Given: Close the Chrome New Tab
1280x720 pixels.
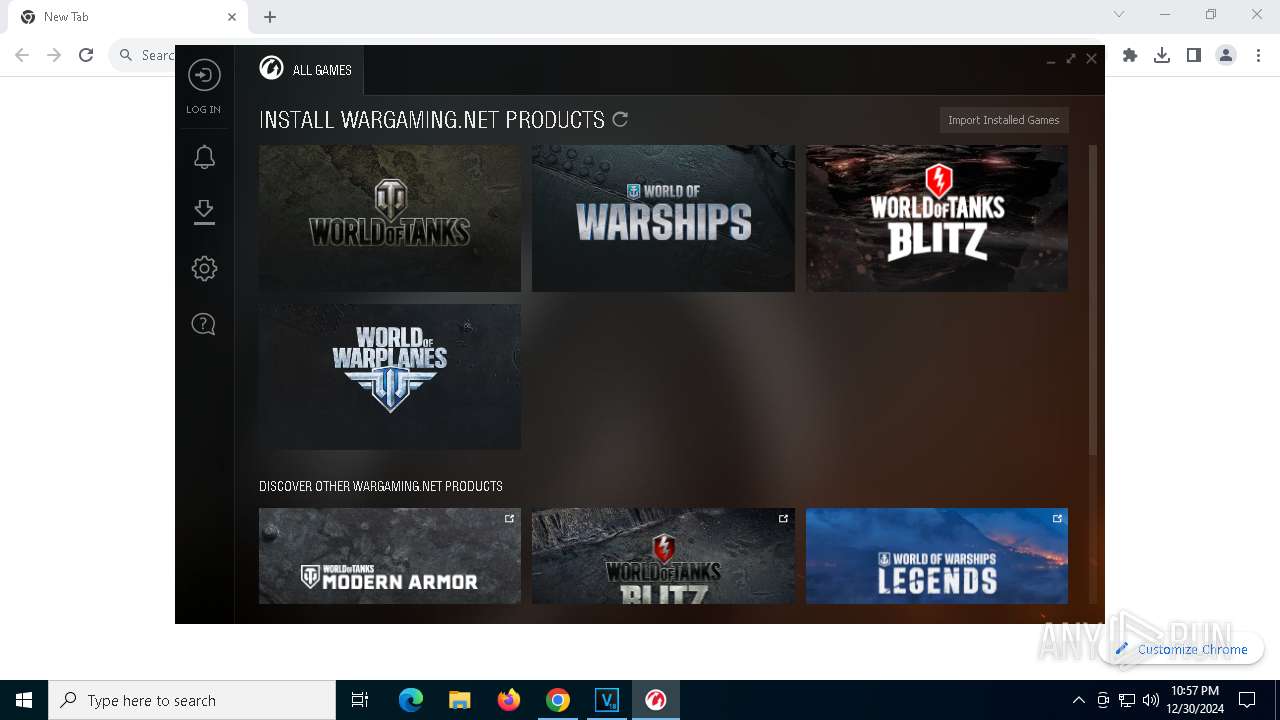Looking at the screenshot, I should pyautogui.click(x=232, y=17).
